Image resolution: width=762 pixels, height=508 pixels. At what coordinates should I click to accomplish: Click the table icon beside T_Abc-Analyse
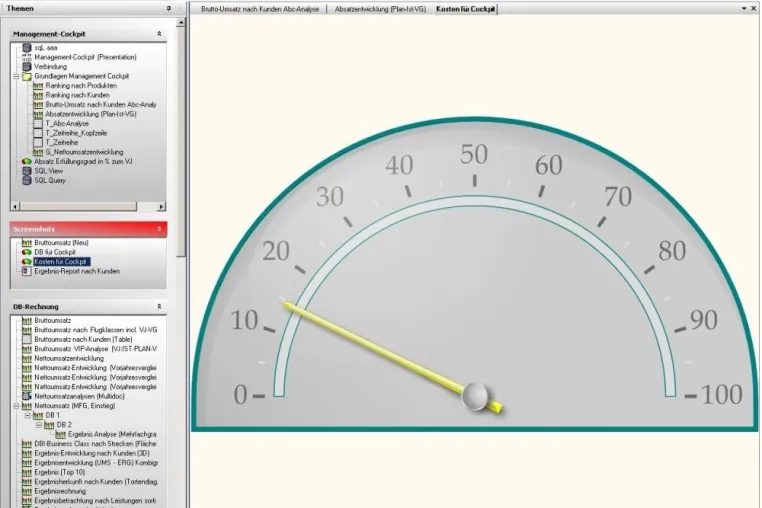coord(38,123)
